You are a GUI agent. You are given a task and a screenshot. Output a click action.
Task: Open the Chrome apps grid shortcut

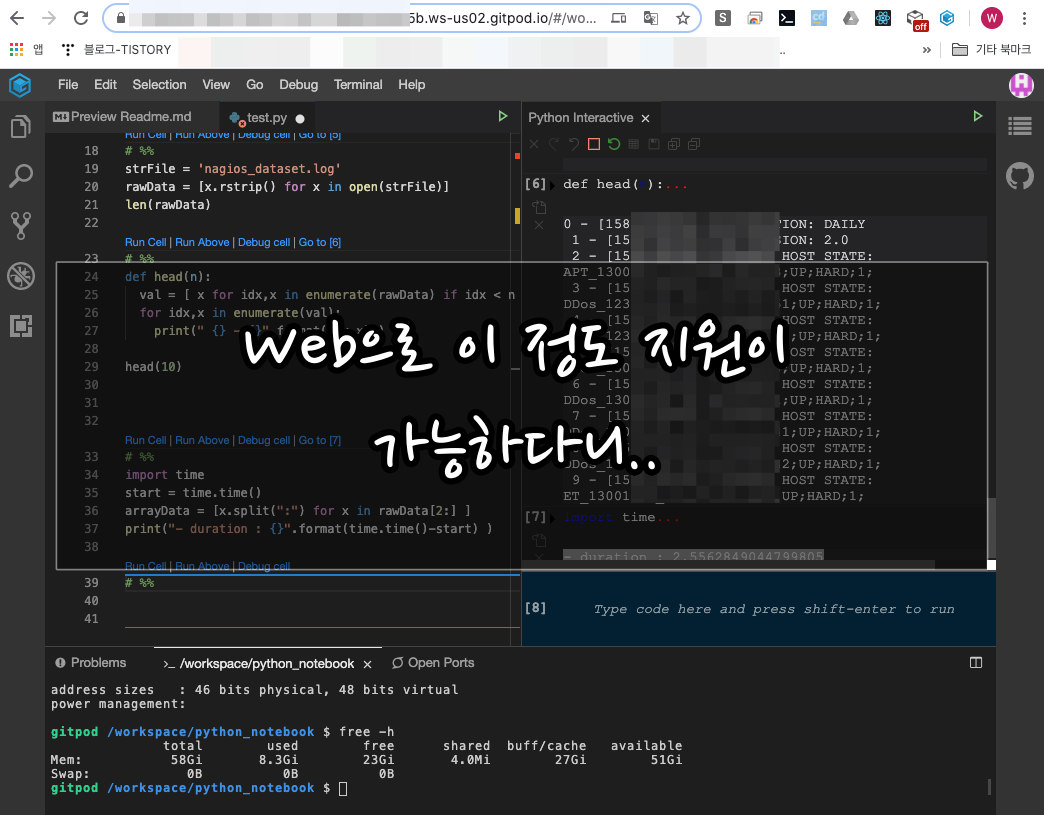click(17, 49)
